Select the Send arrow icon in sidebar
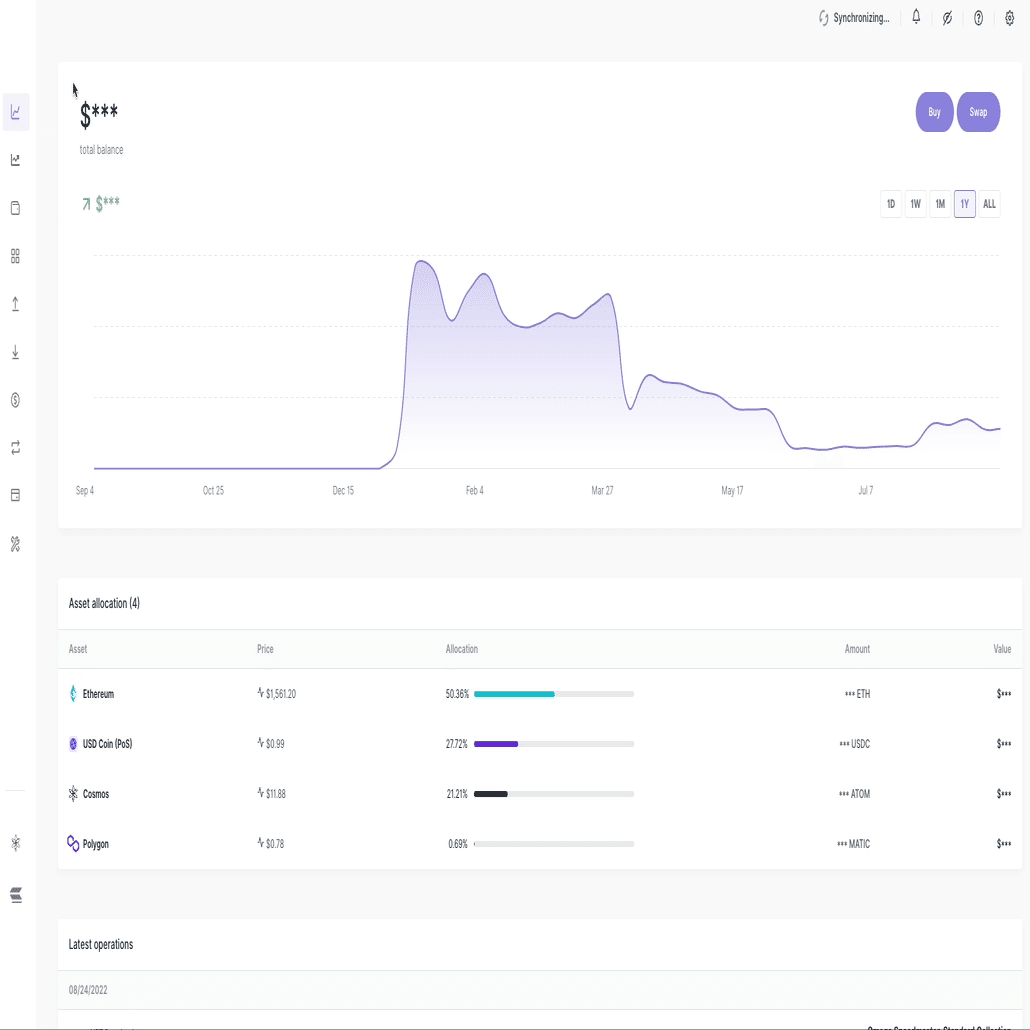The width and height of the screenshot is (1030, 1030). click(x=15, y=304)
